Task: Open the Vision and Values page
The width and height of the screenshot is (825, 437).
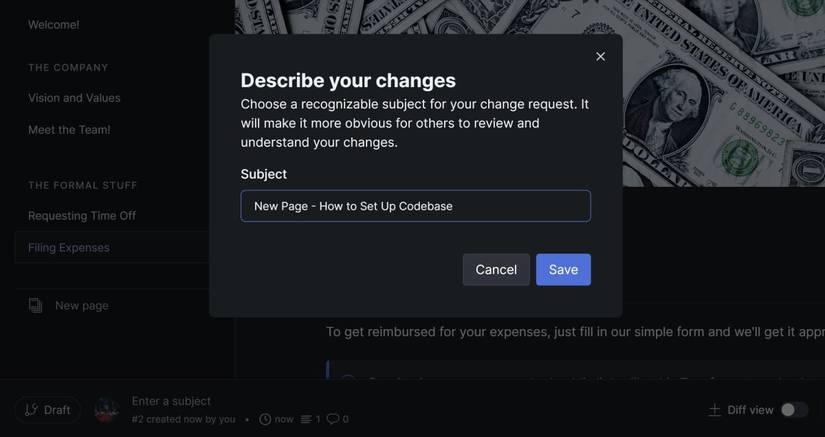Action: point(74,98)
